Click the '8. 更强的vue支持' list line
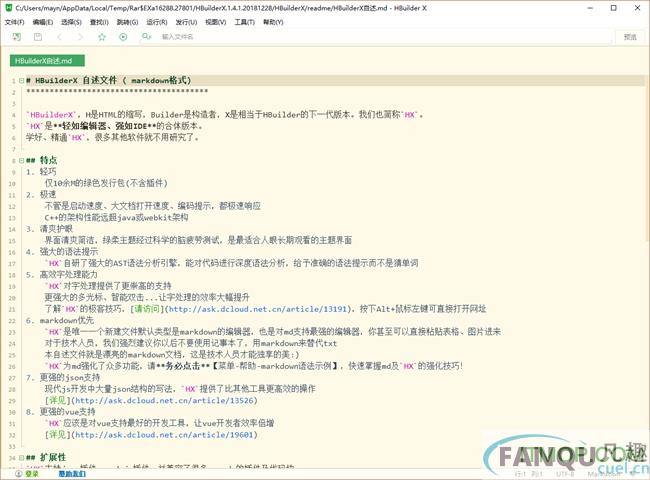 pos(61,412)
